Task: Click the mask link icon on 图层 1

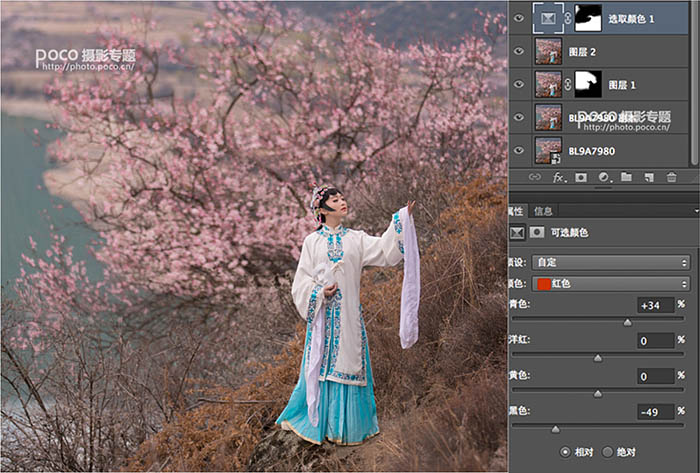Action: 568,84
